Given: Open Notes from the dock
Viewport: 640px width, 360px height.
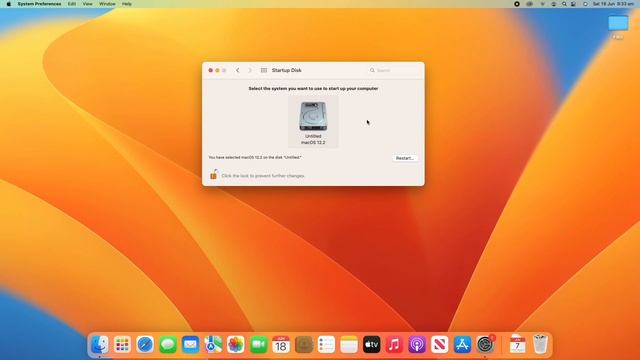Looking at the screenshot, I should (349, 344).
